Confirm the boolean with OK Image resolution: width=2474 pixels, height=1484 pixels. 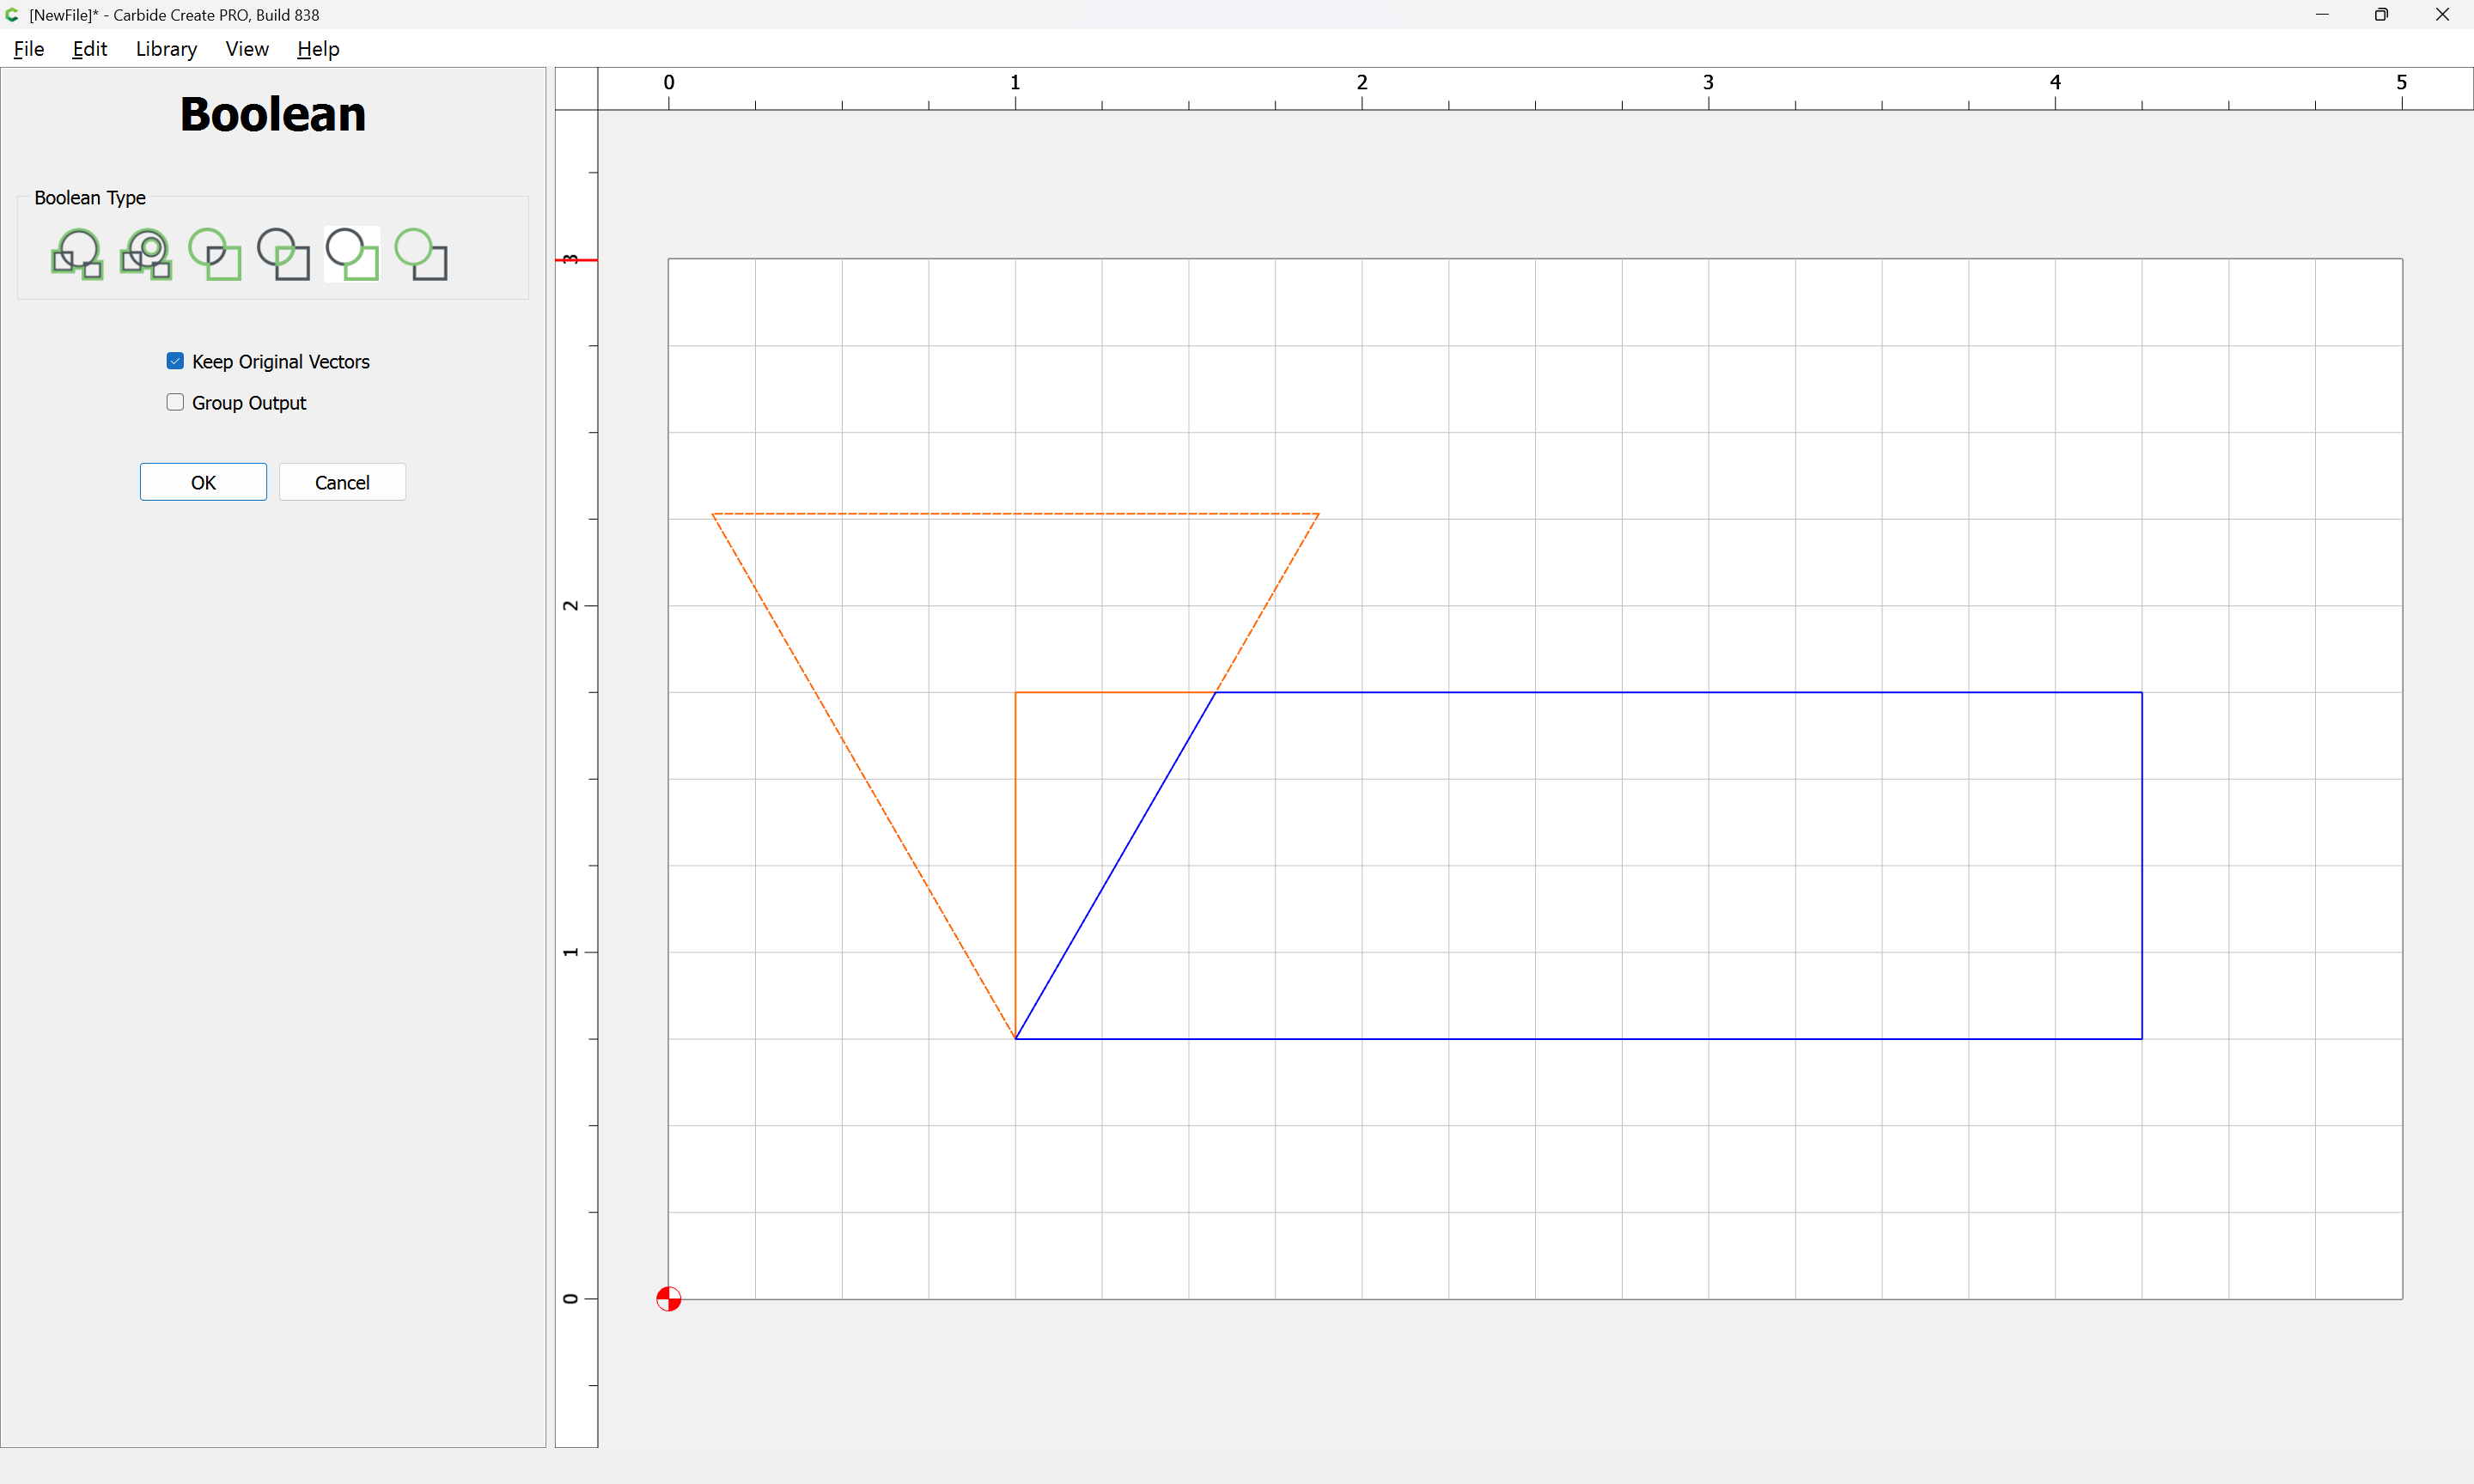click(x=203, y=482)
